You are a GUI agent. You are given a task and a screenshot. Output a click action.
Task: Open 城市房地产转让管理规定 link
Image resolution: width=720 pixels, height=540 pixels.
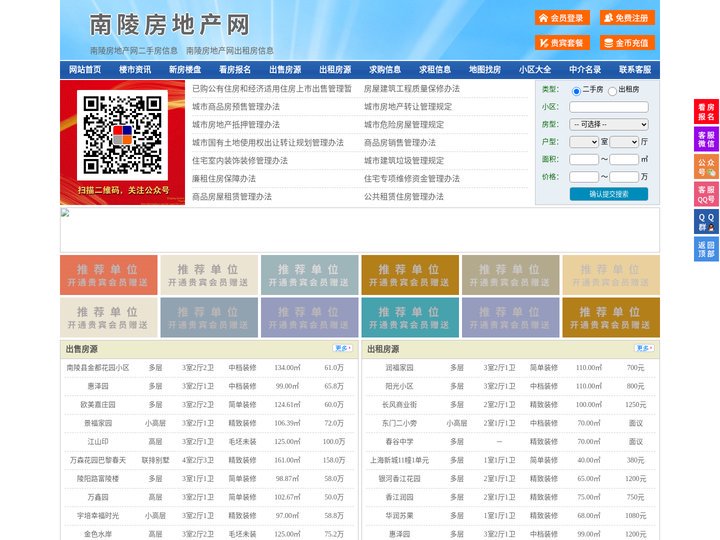[x=408, y=107]
